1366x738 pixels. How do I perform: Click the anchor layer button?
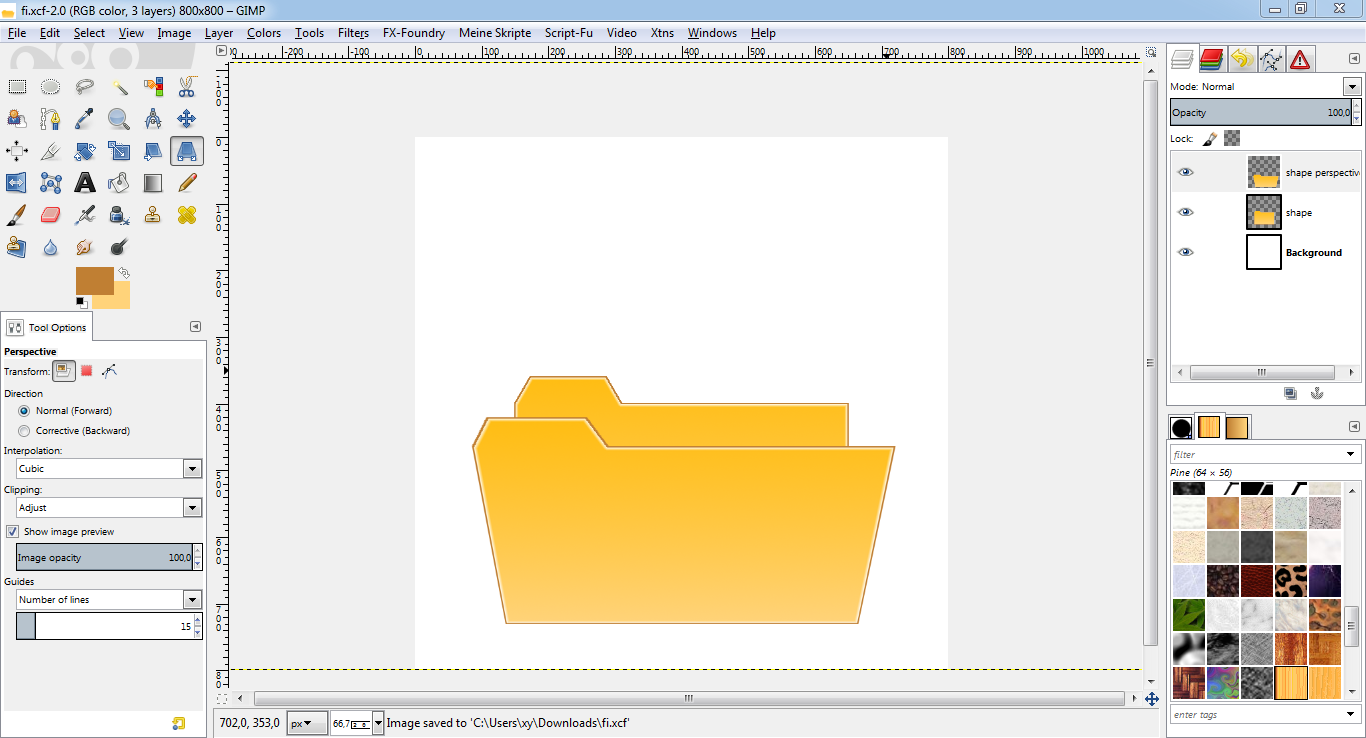(x=1317, y=393)
